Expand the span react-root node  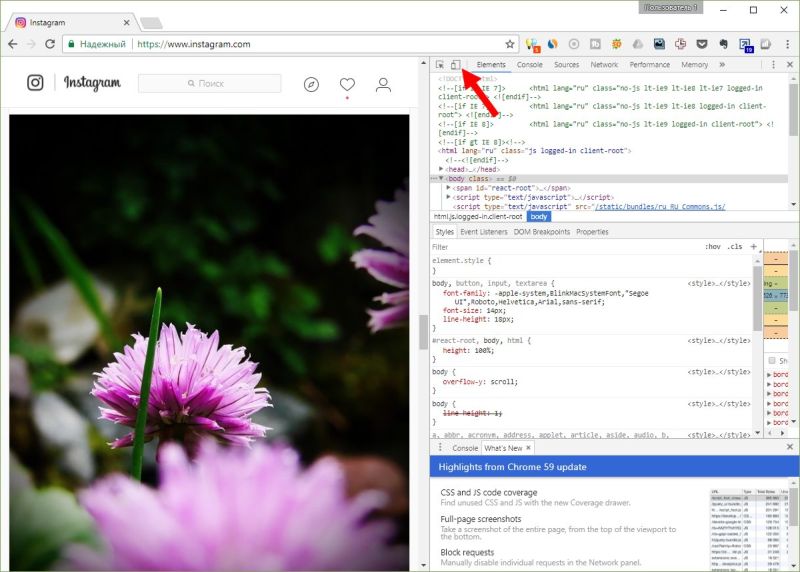448,188
